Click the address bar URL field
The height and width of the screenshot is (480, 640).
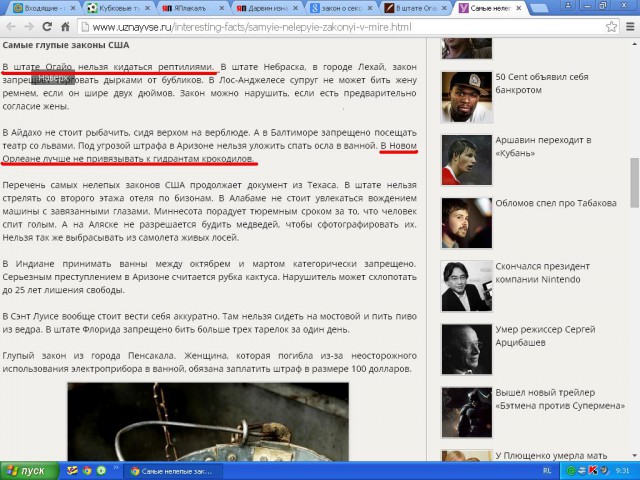[348, 27]
